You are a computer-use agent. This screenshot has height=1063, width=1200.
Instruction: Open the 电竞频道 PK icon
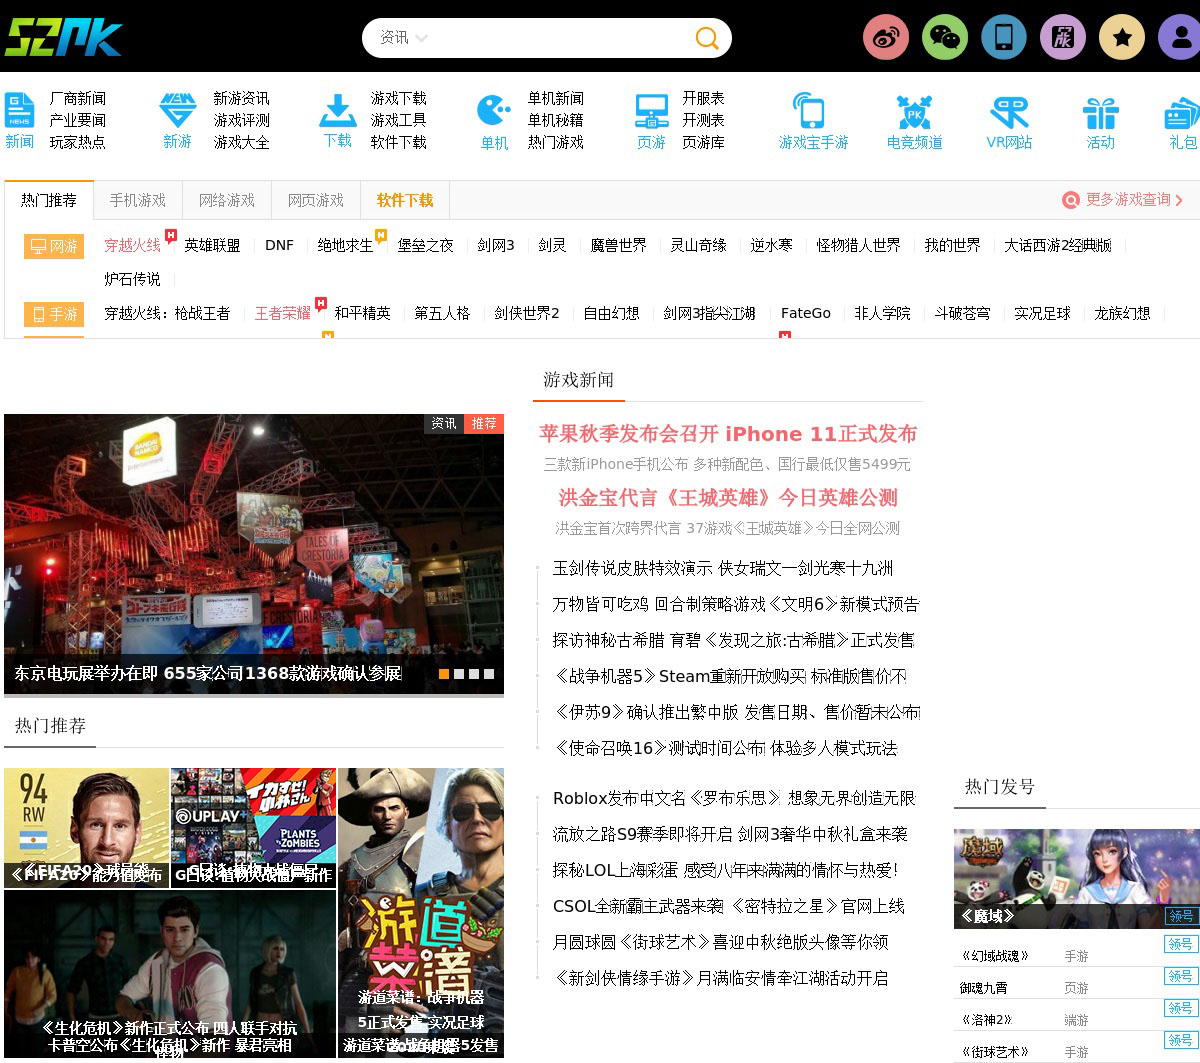(x=914, y=112)
